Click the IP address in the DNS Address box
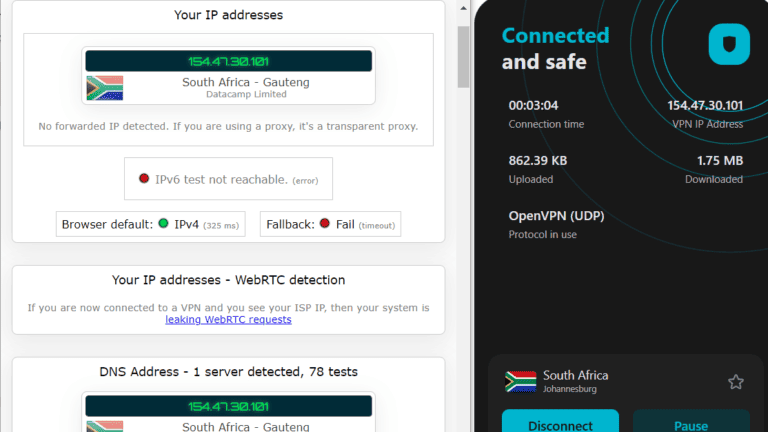Viewport: 768px width, 432px height. coord(228,406)
